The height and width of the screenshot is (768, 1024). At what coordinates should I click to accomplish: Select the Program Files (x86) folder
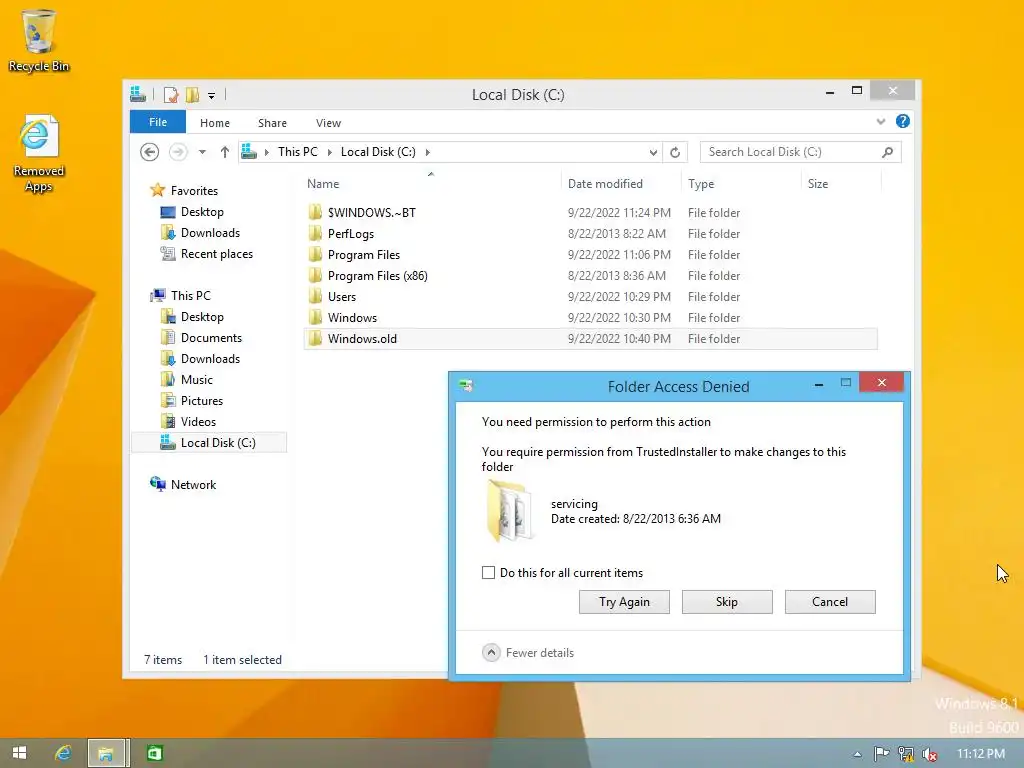tap(591, 275)
